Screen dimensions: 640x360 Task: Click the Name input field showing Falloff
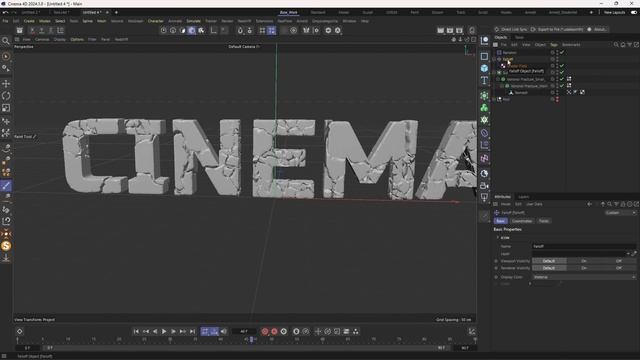[x=584, y=246]
